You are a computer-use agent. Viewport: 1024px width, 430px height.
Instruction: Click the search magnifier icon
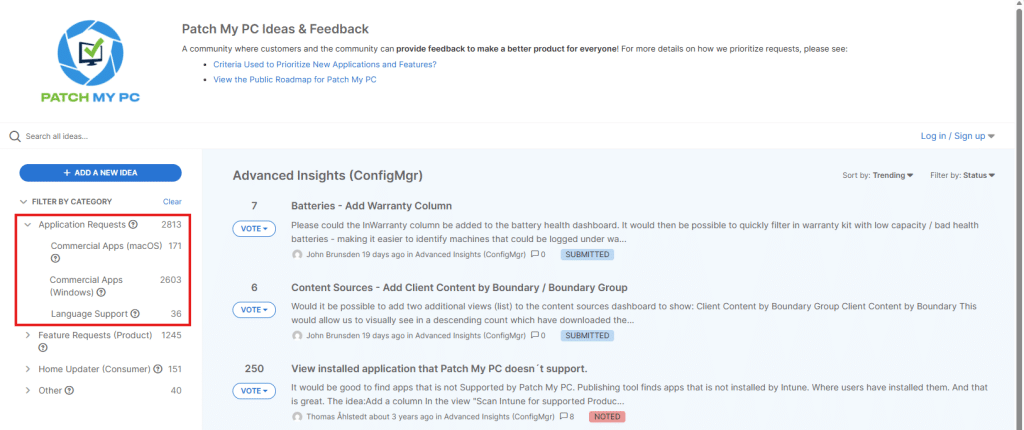click(x=15, y=136)
